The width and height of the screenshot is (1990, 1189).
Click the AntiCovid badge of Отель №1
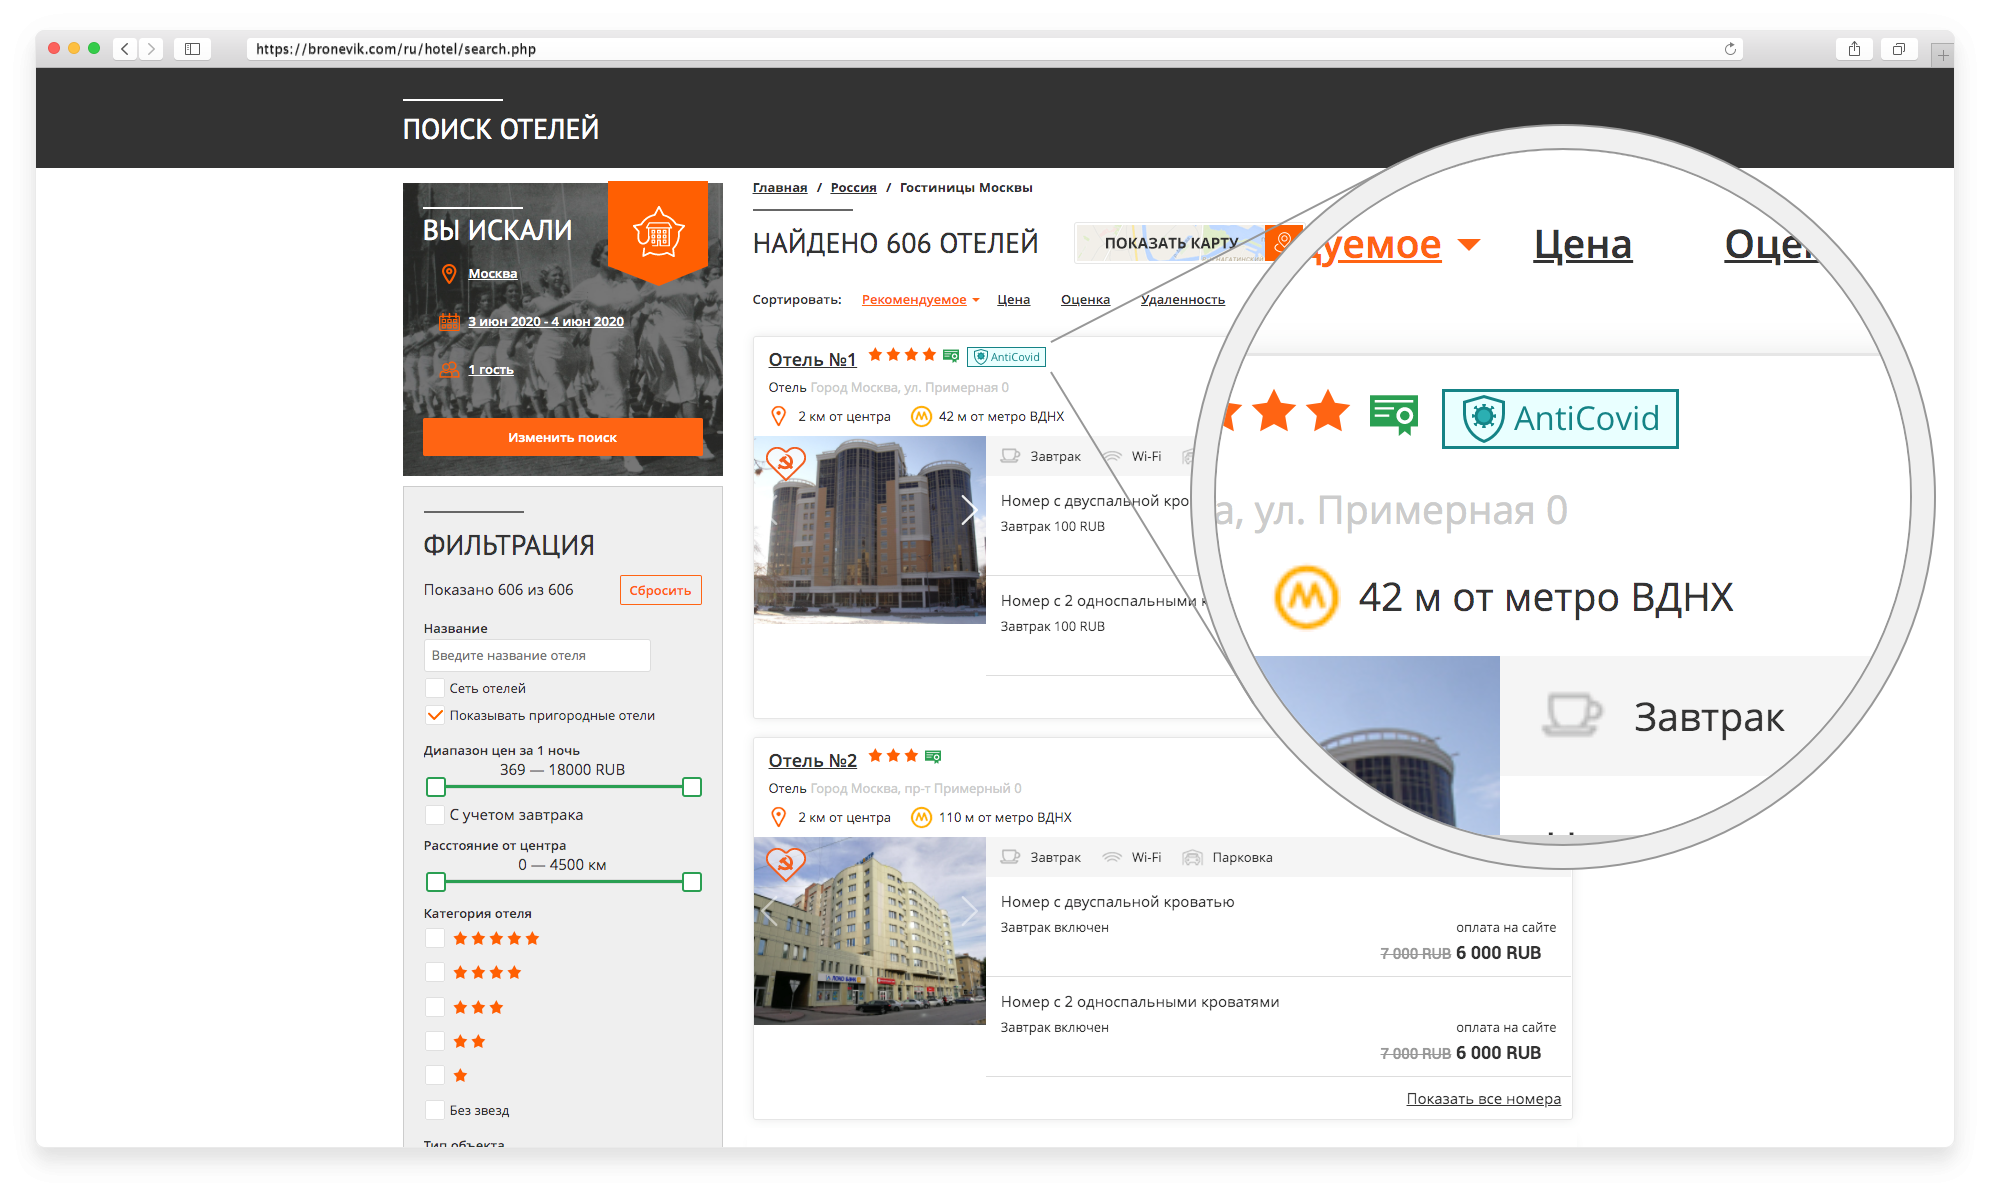click(x=1007, y=357)
